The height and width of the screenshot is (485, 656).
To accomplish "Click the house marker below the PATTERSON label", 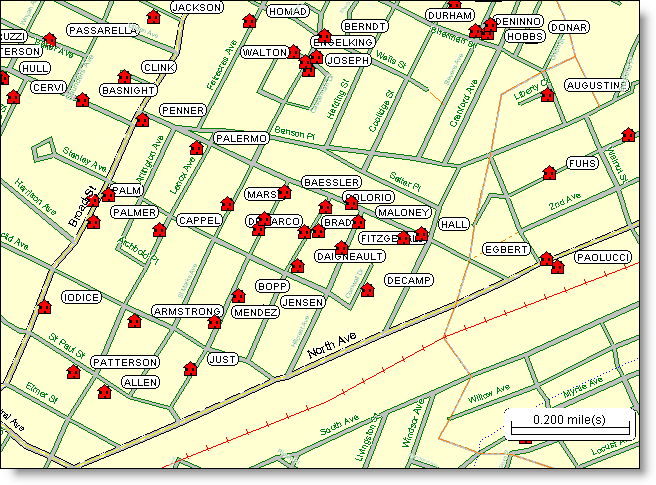I will click(73, 373).
